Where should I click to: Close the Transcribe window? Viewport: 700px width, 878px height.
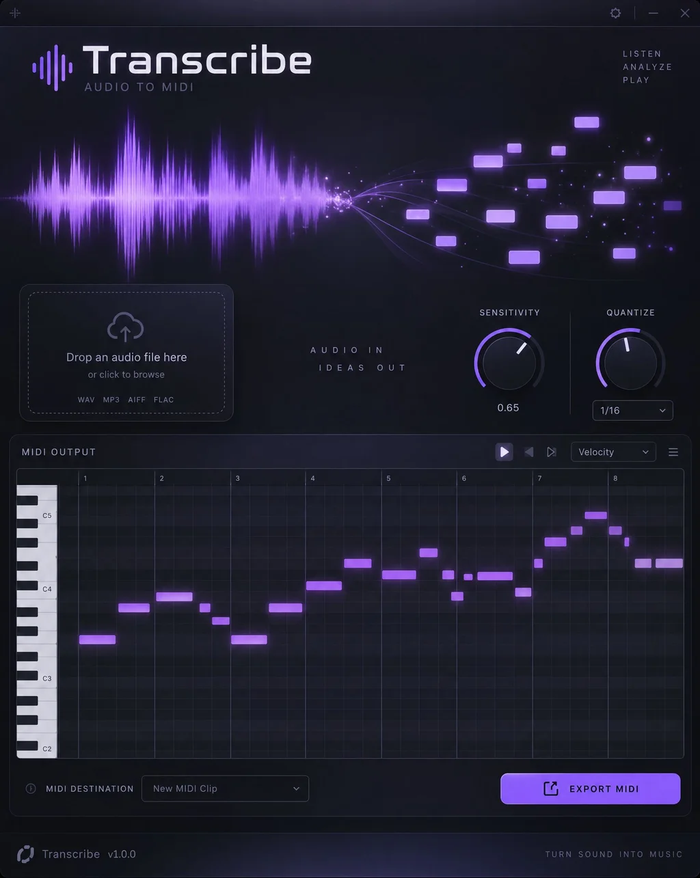[684, 13]
